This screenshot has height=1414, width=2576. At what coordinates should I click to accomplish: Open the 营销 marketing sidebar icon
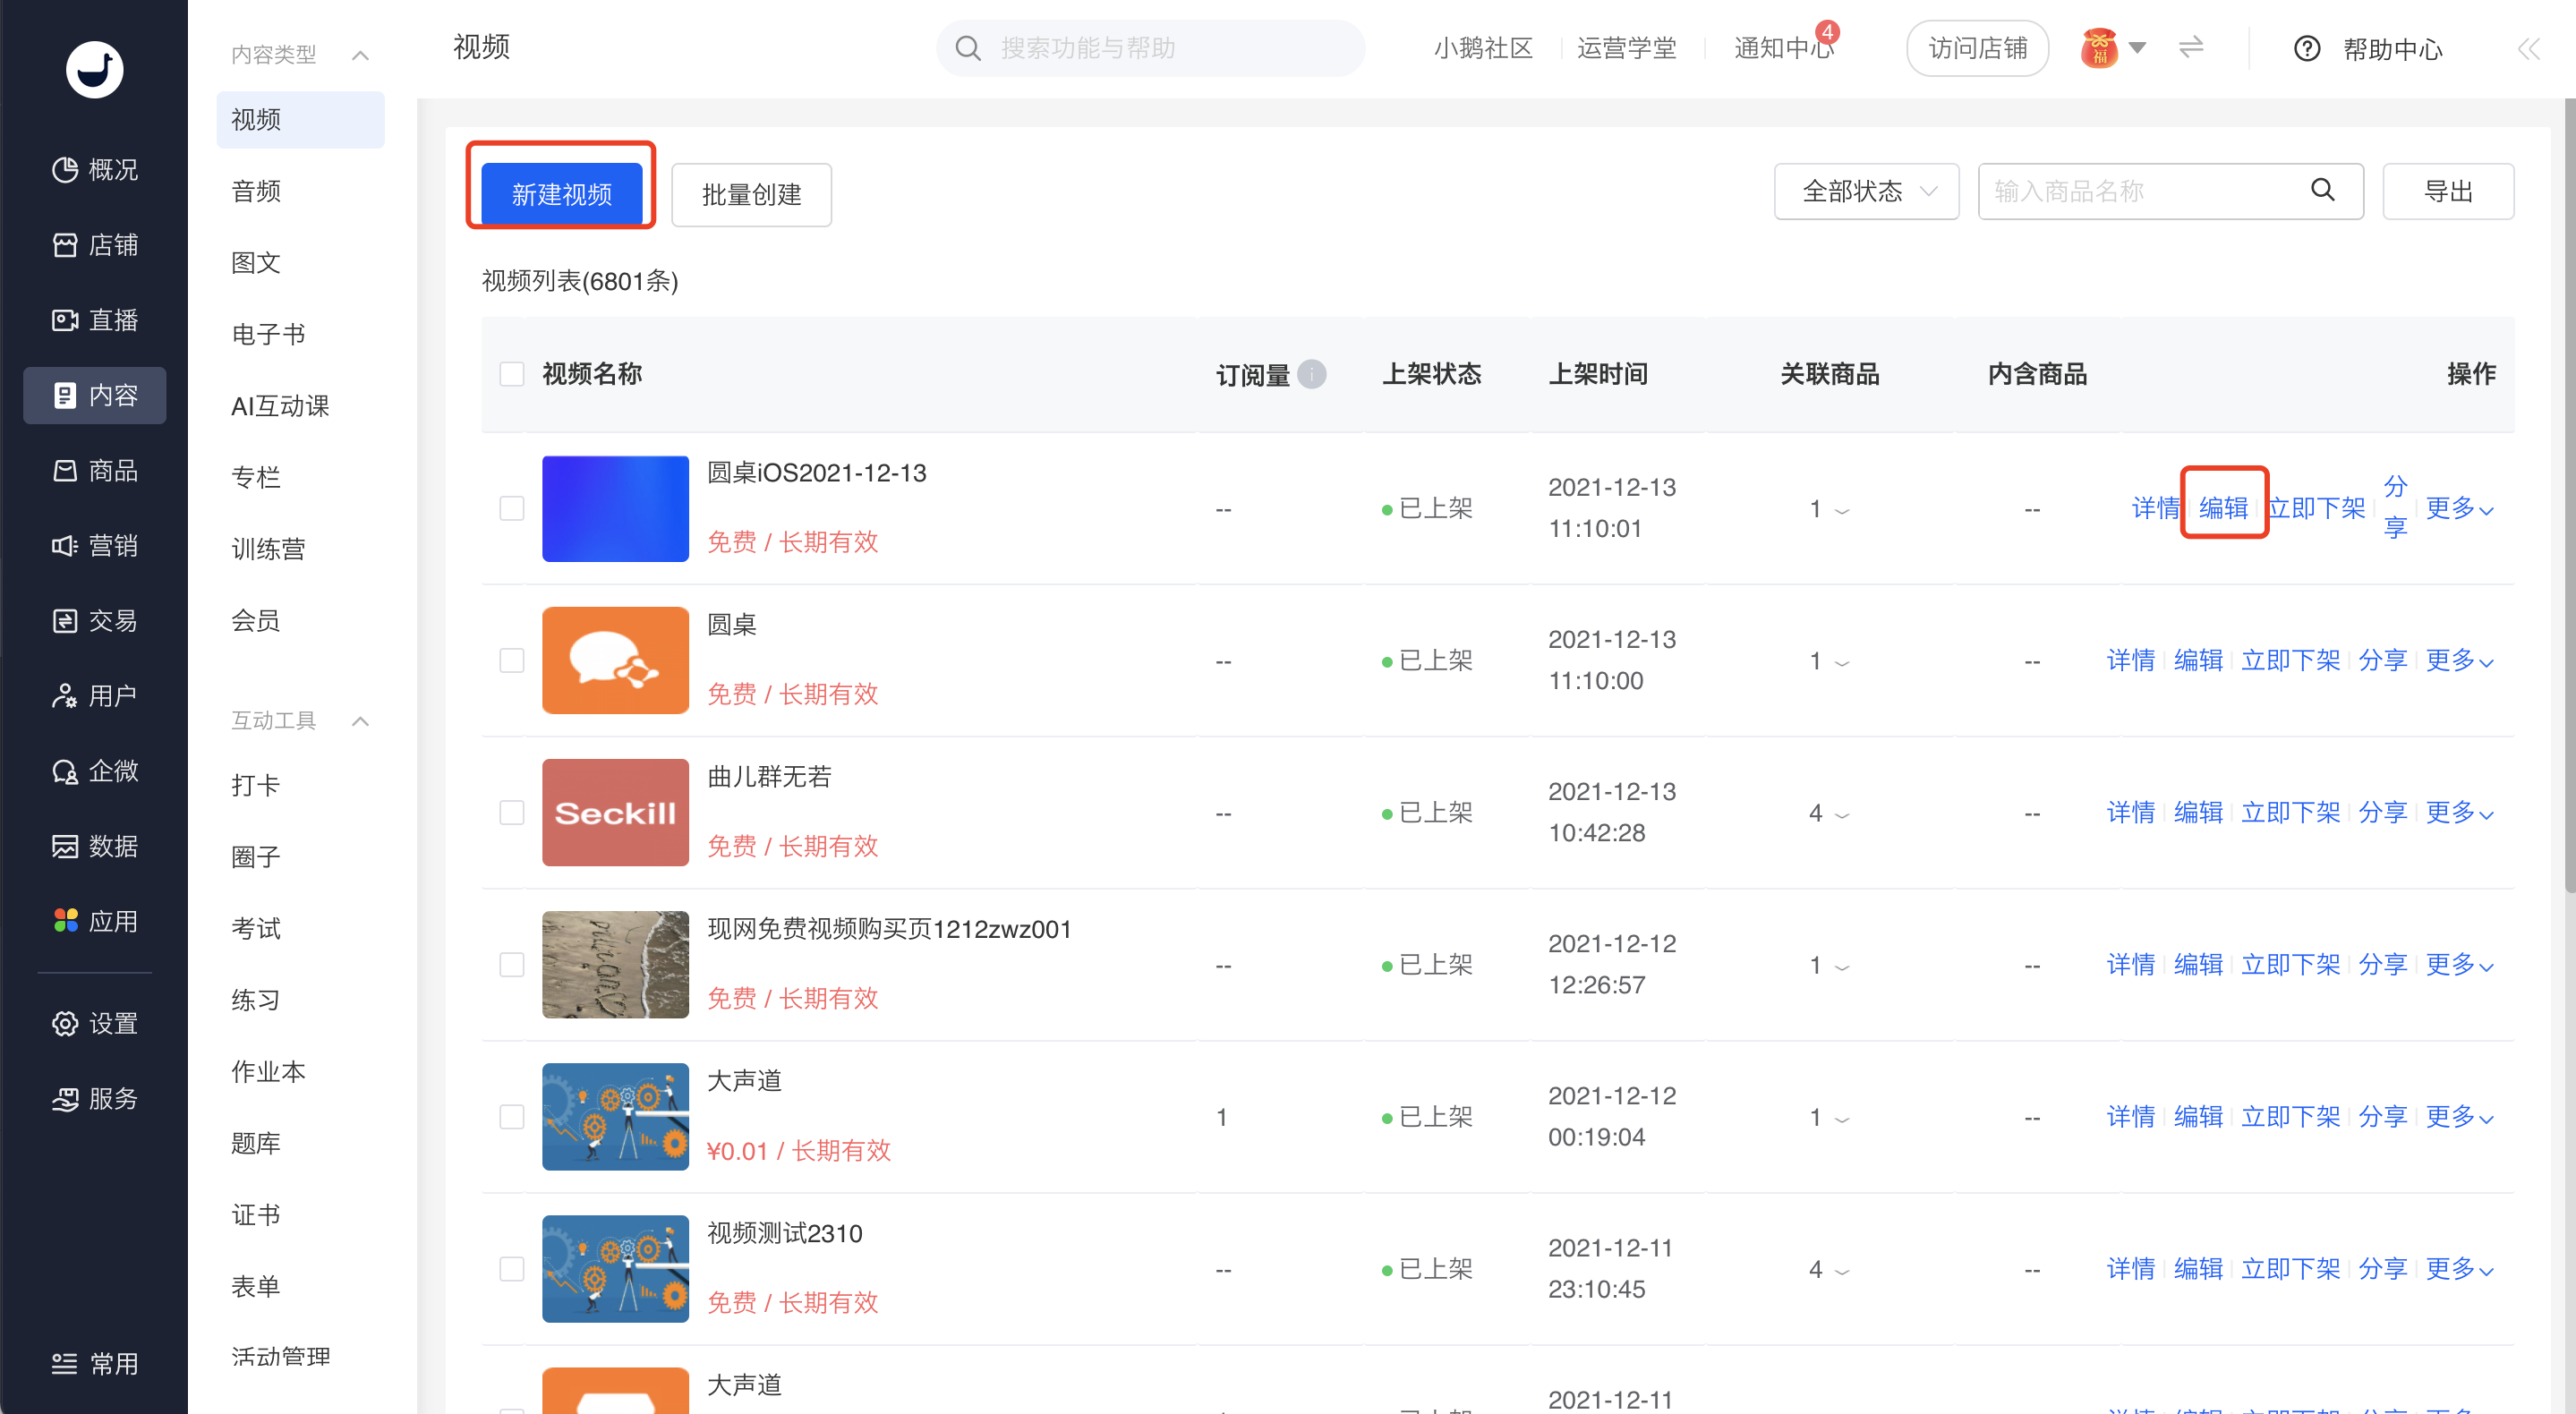pyautogui.click(x=64, y=545)
